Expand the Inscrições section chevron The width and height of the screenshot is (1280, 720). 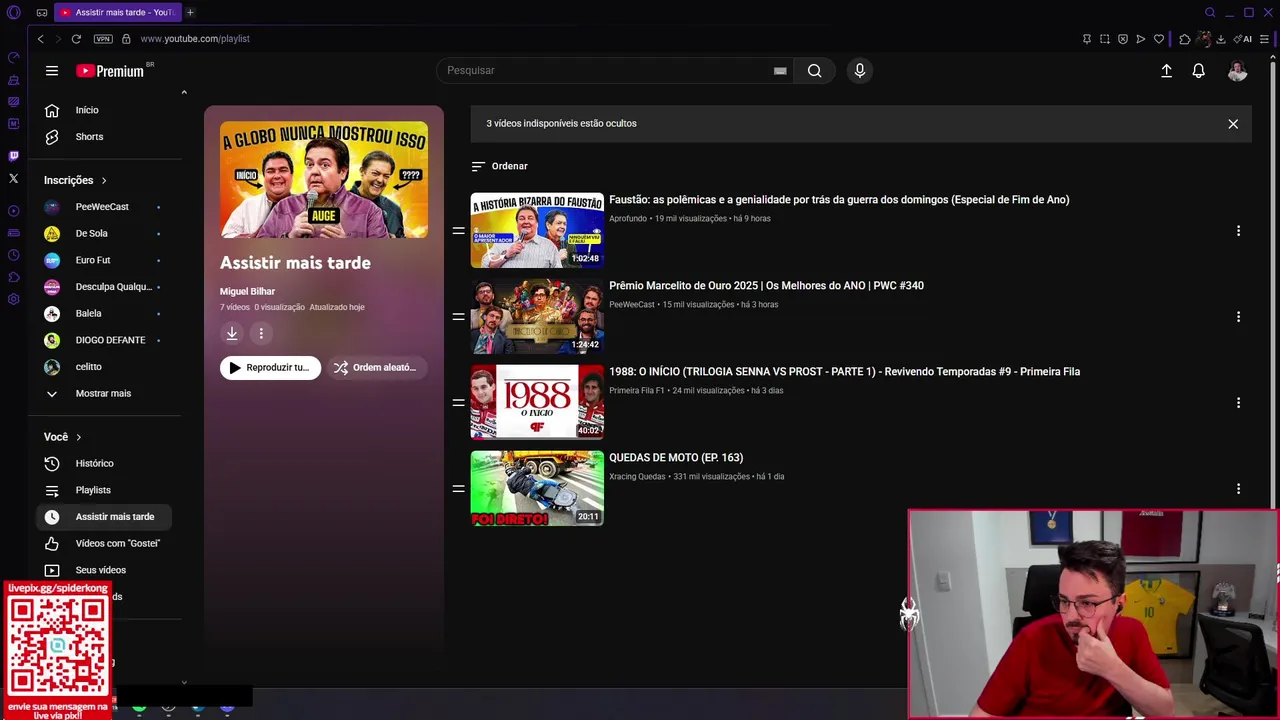pyautogui.click(x=103, y=181)
